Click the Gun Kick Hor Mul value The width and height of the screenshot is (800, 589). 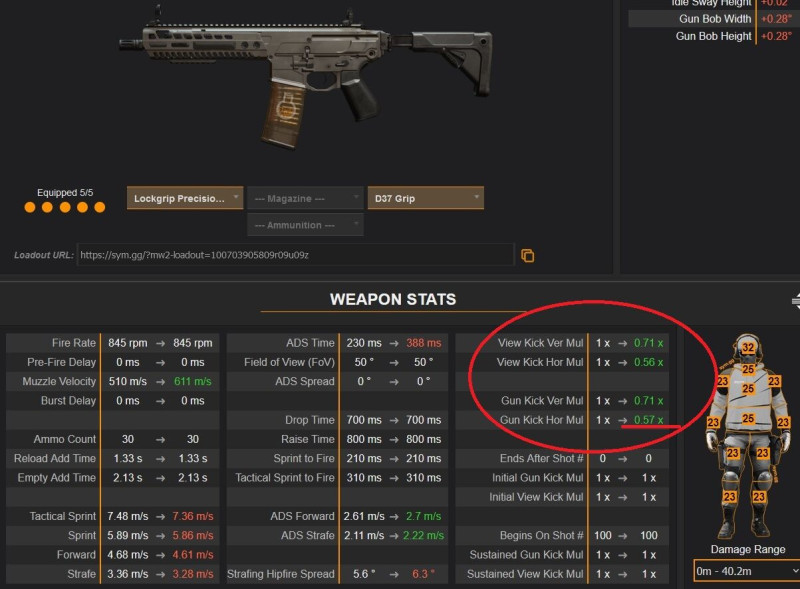648,420
